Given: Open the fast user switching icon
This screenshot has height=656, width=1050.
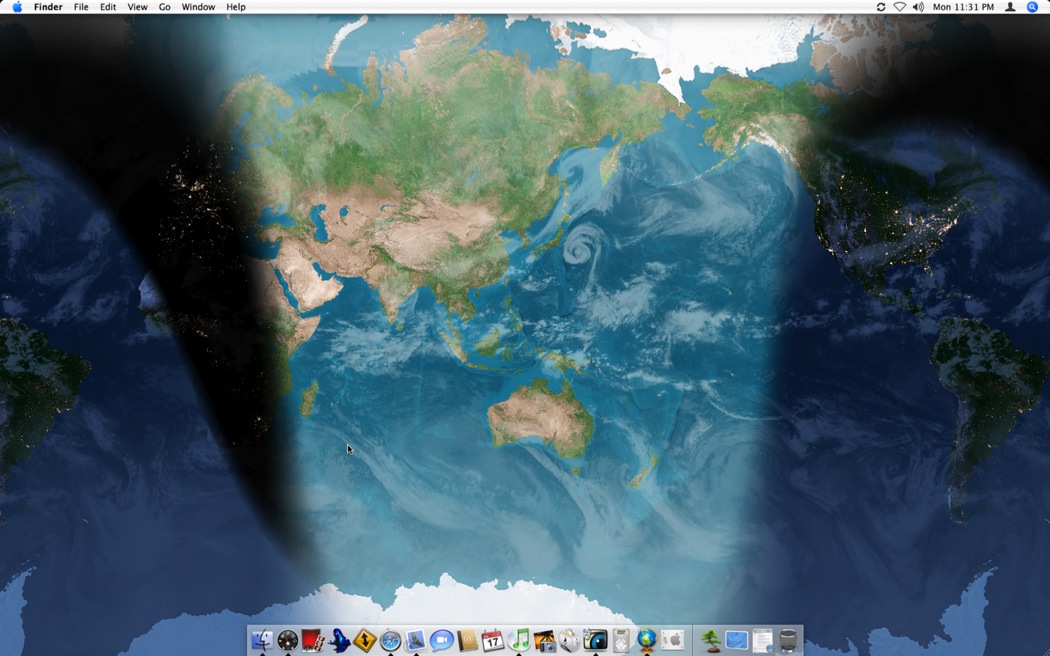Looking at the screenshot, I should point(1010,7).
